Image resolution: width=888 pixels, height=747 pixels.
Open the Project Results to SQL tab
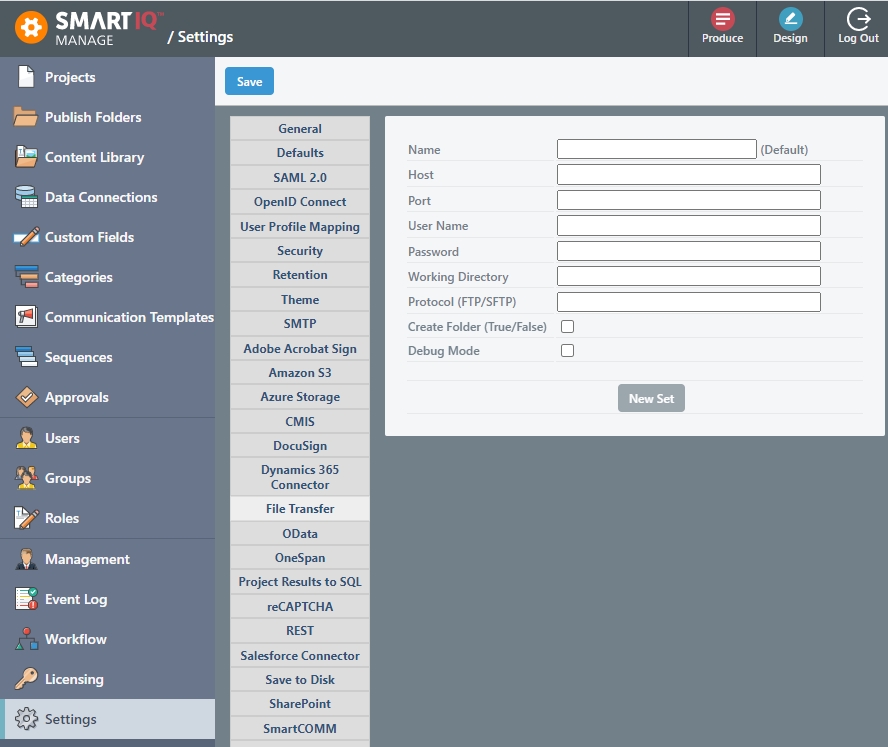coord(300,582)
